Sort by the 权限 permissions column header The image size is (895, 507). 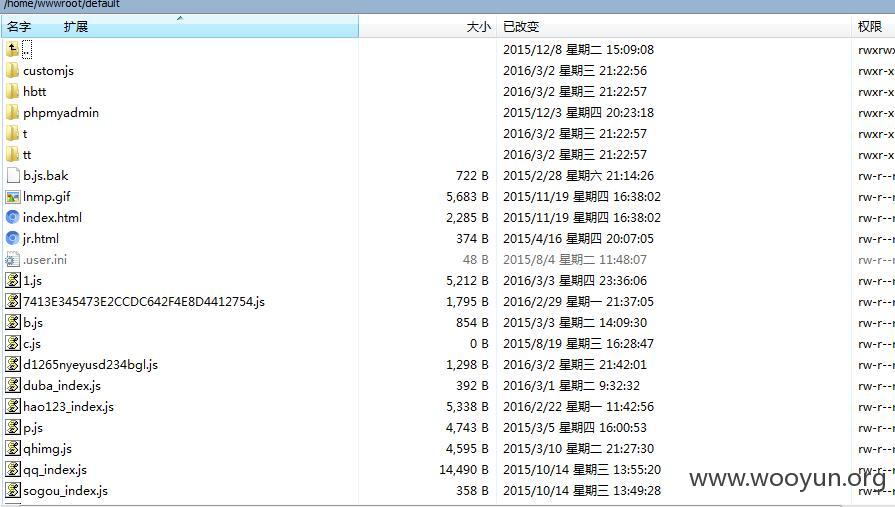[870, 27]
